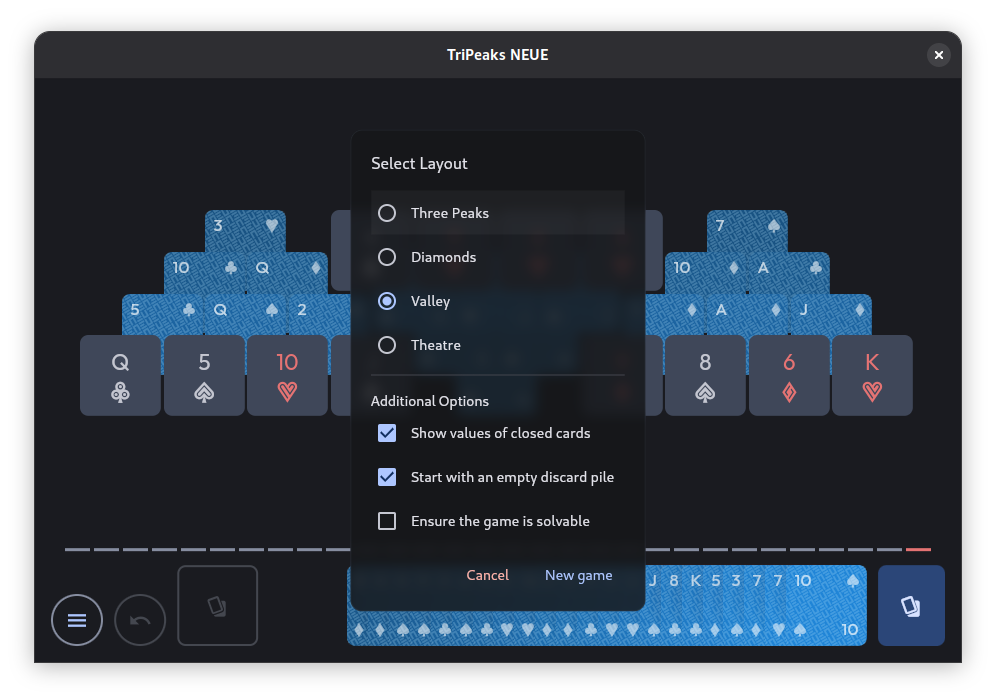The height and width of the screenshot is (700, 996).
Task: Uncheck Start with an empty discard pile
Action: point(387,477)
